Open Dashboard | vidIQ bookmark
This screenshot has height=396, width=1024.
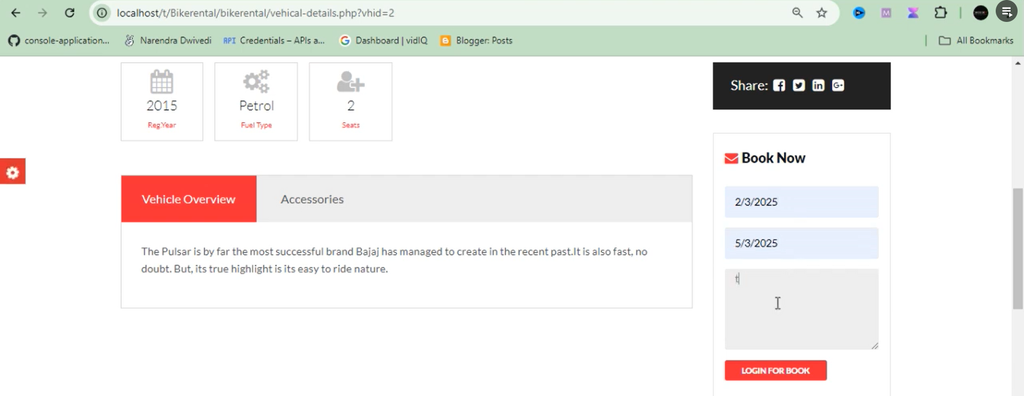pos(383,41)
